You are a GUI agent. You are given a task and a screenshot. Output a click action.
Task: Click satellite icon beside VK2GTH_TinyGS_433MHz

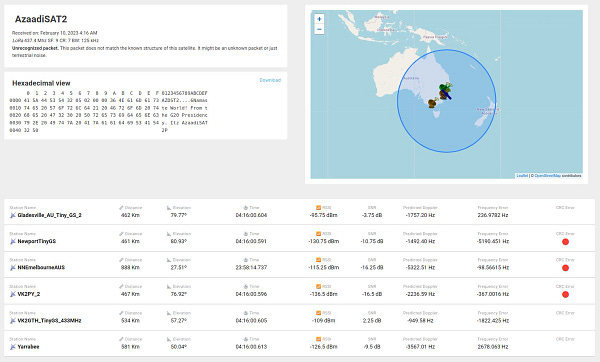pyautogui.click(x=13, y=321)
